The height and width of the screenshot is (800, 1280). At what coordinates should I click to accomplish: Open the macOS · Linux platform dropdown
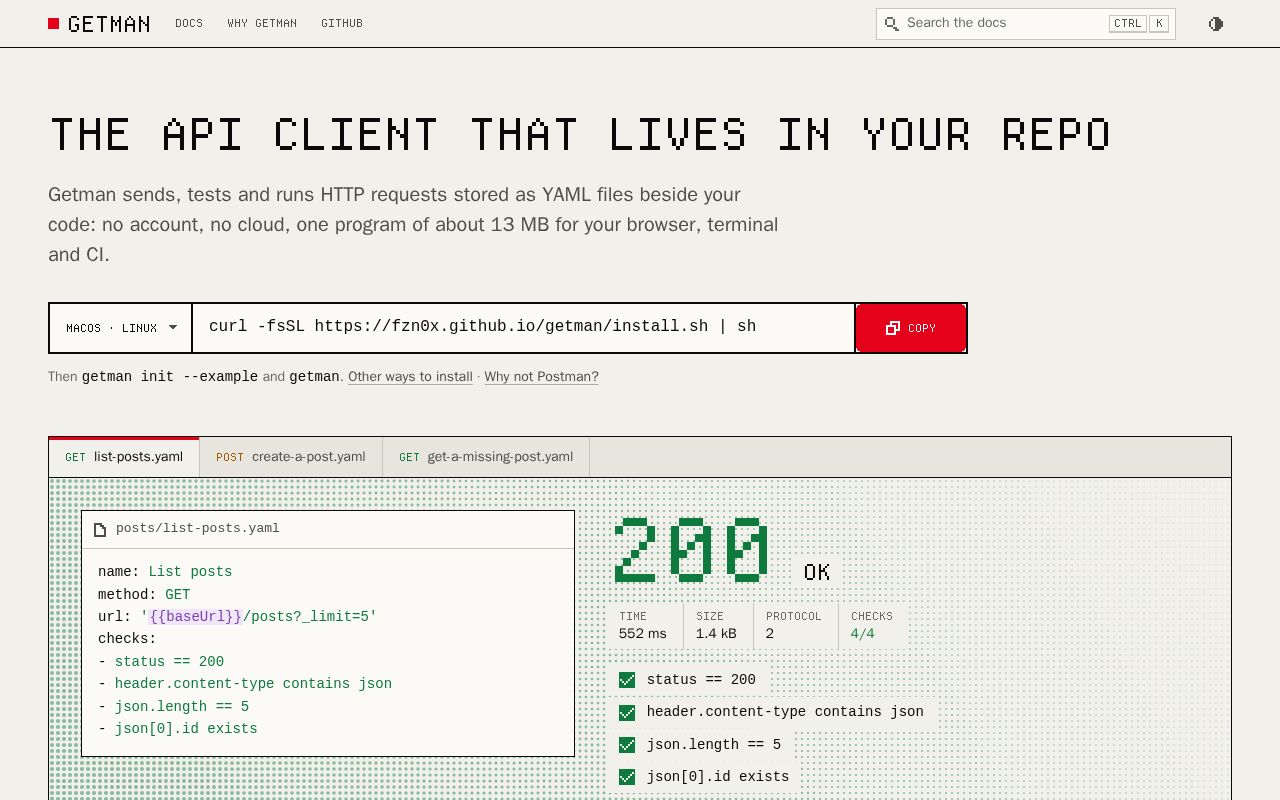pyautogui.click(x=121, y=328)
